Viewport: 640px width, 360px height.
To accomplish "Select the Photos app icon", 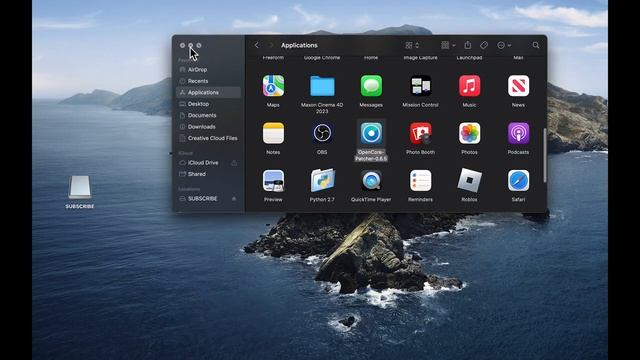I will (469, 133).
